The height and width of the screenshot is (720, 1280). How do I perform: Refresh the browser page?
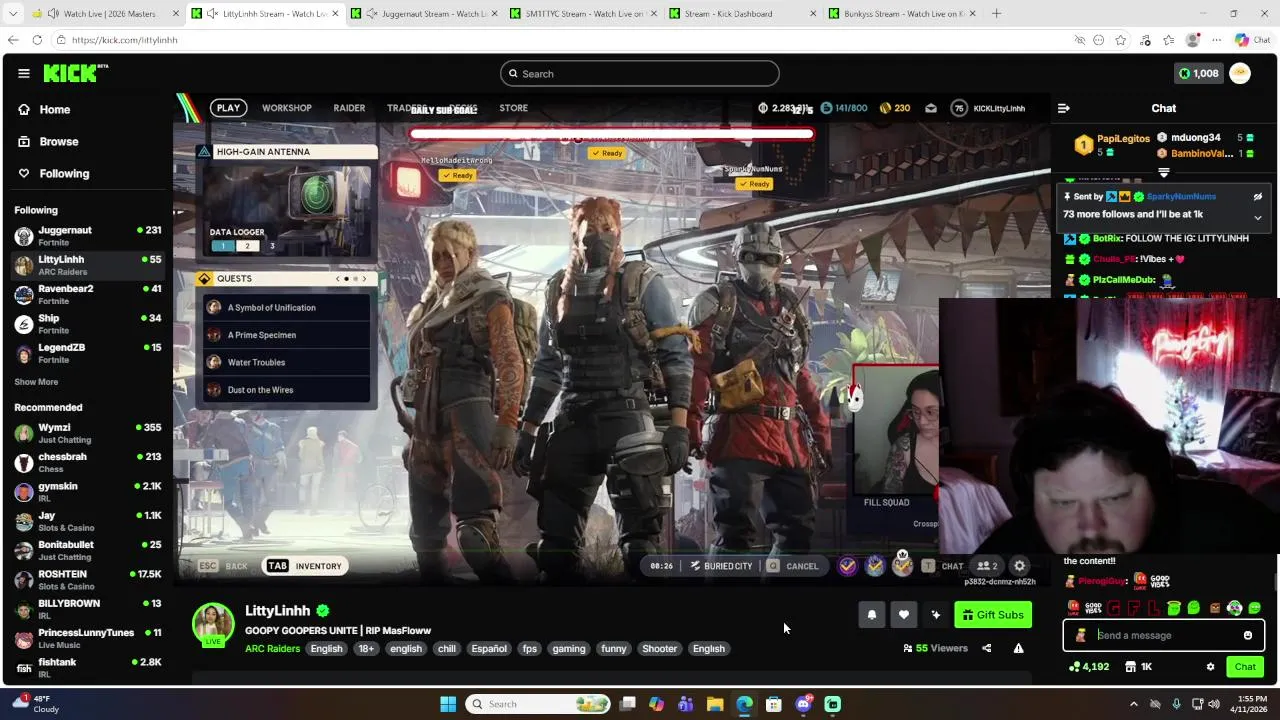37,40
